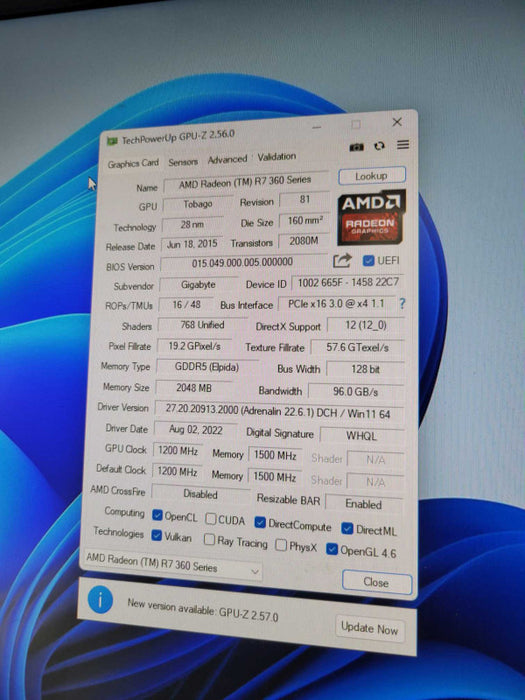Click the BIOS Version field
525x700 pixels.
tap(244, 262)
